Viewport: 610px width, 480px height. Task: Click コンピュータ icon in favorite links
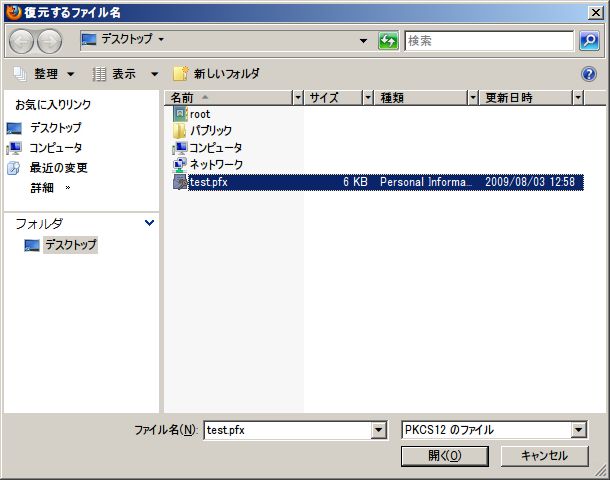point(14,148)
